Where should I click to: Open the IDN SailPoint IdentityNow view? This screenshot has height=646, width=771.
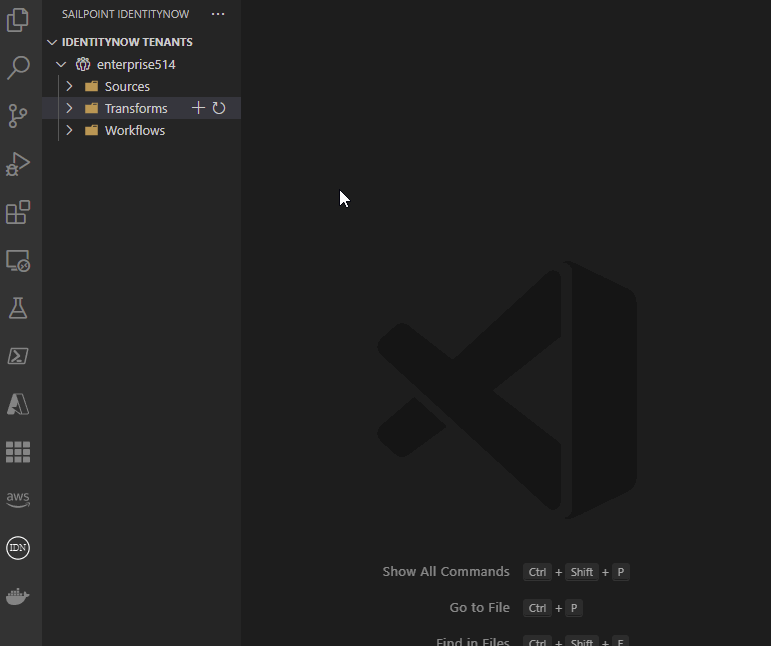click(18, 548)
